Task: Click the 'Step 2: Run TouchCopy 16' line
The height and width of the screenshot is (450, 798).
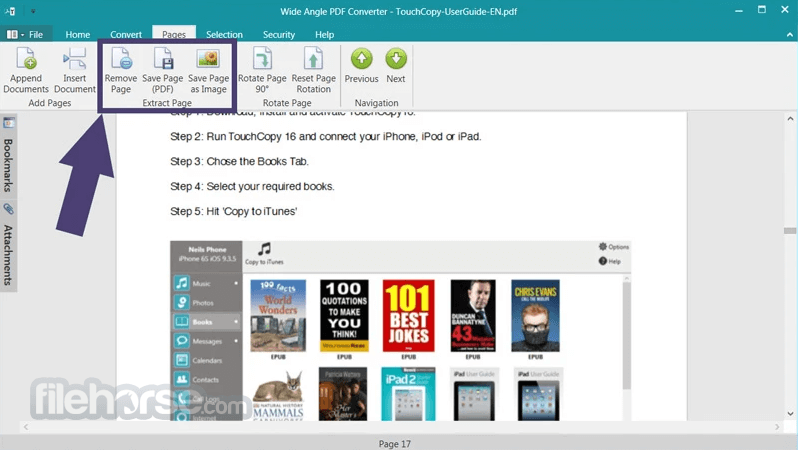Action: 326,136
